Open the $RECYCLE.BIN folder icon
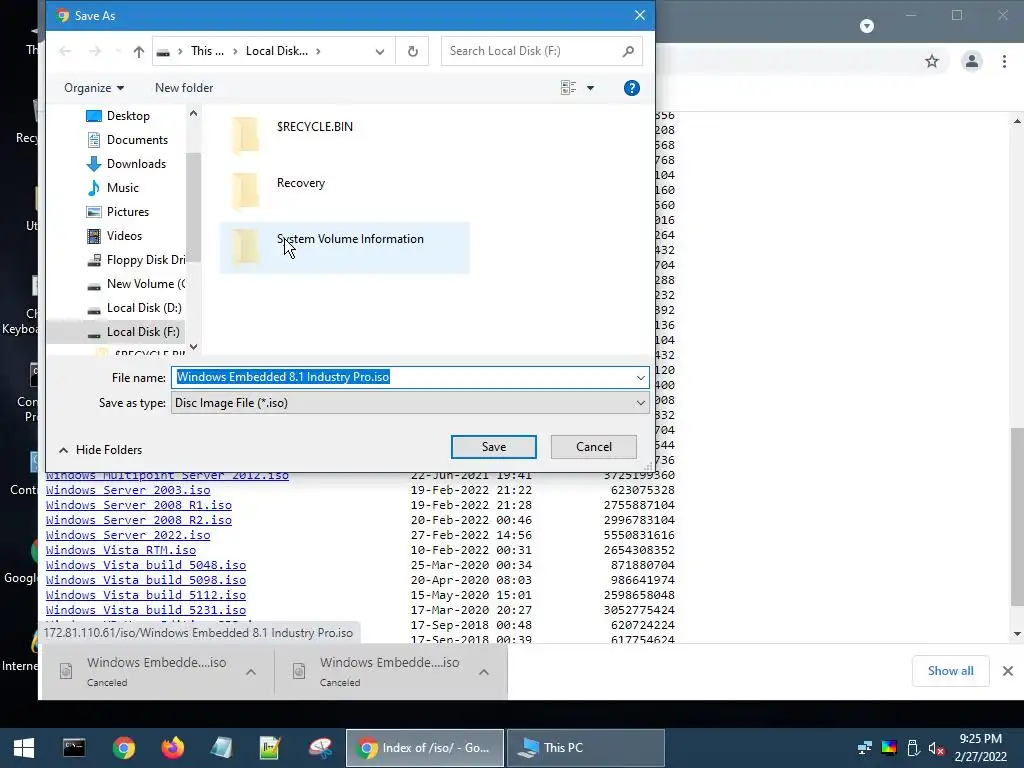 point(246,135)
